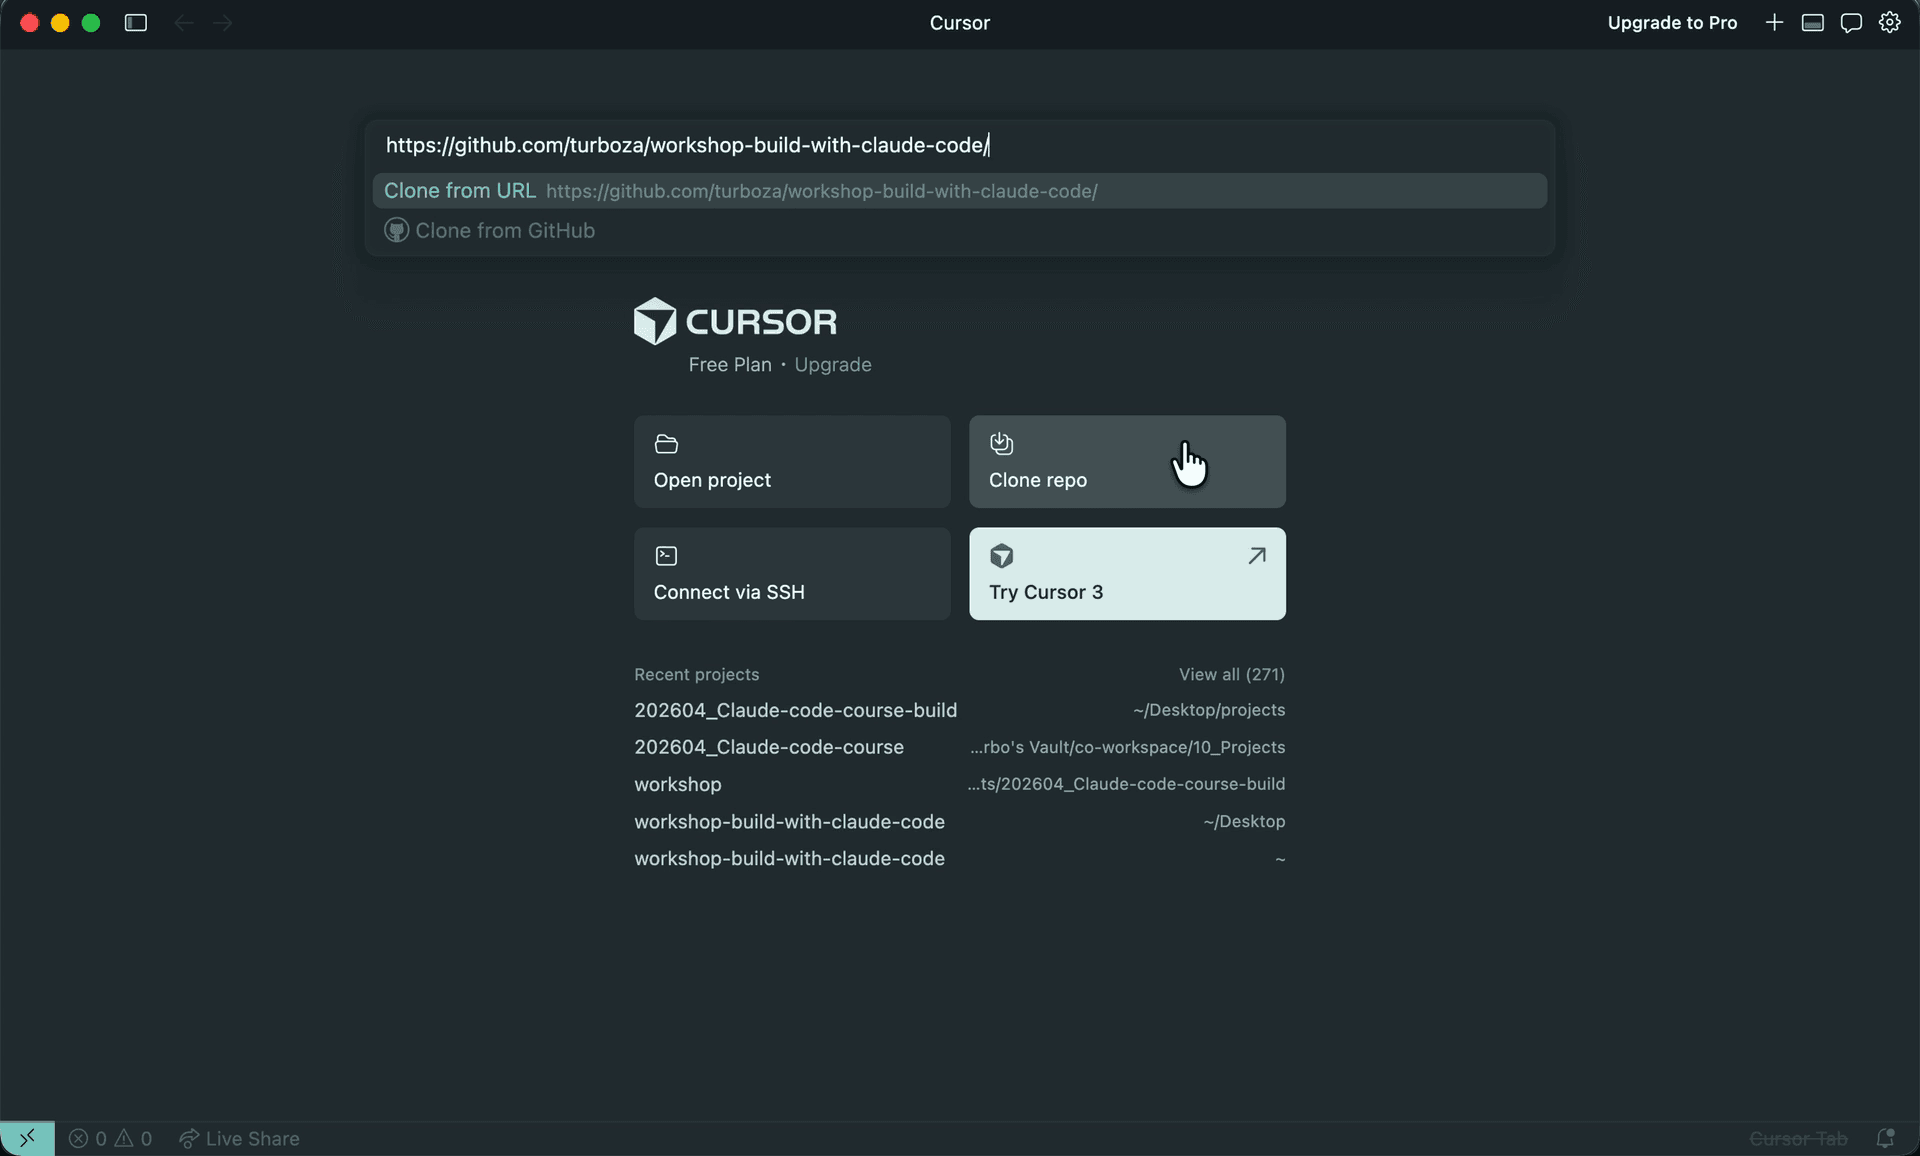The width and height of the screenshot is (1920, 1156).
Task: Show the errors count in status bar
Action: pyautogui.click(x=88, y=1138)
